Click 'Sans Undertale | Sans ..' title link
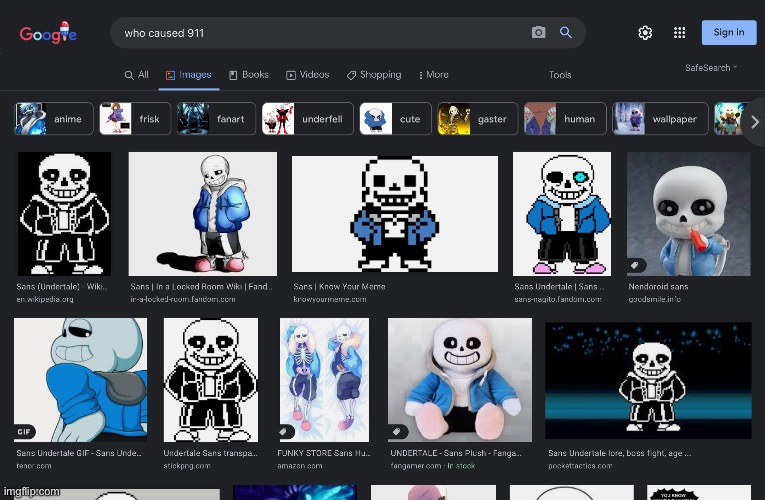Viewport: 765px width, 500px height. click(x=559, y=286)
